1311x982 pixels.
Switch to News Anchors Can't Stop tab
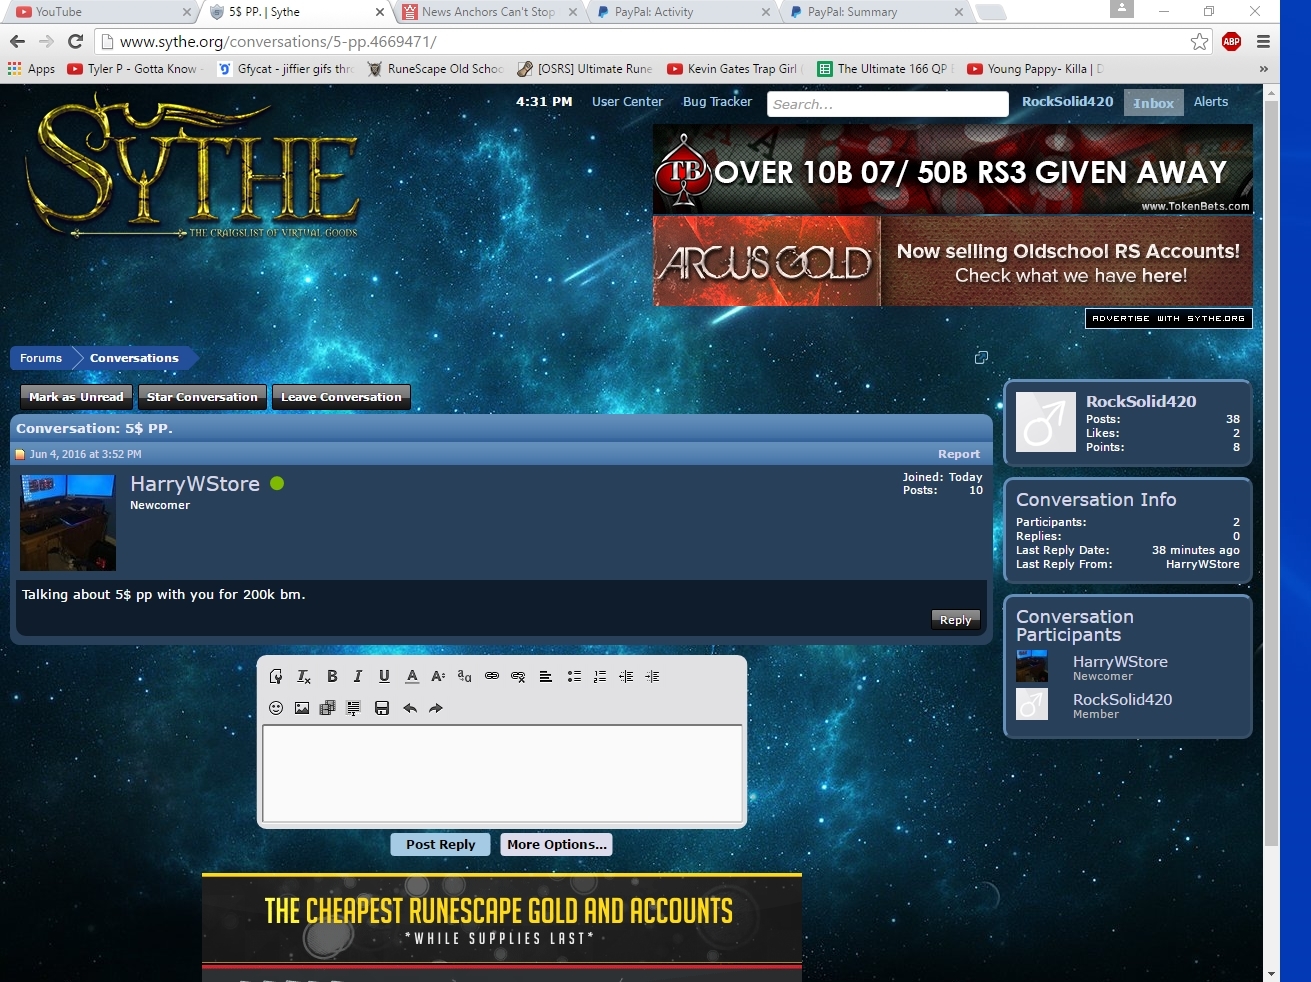pyautogui.click(x=489, y=12)
